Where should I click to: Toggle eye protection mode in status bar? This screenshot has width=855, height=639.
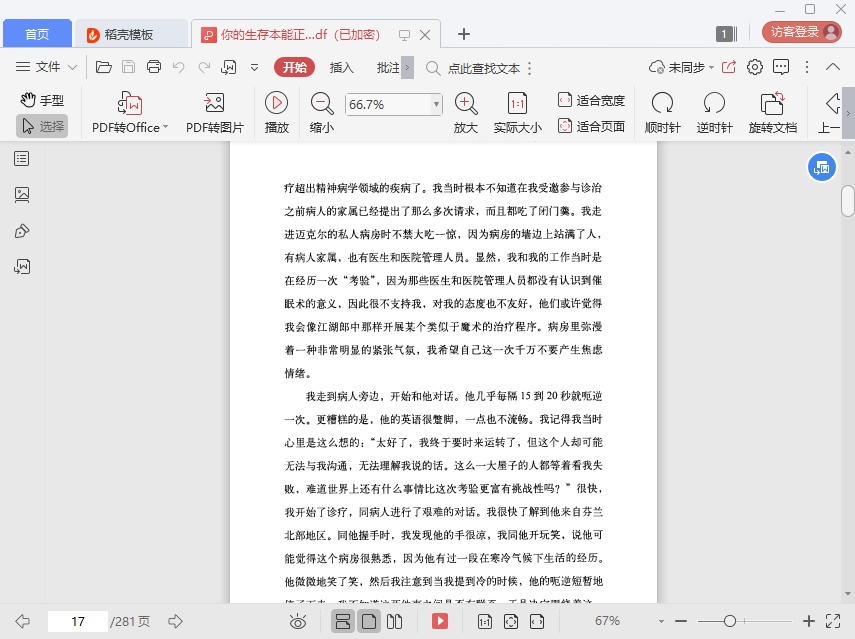coord(297,621)
